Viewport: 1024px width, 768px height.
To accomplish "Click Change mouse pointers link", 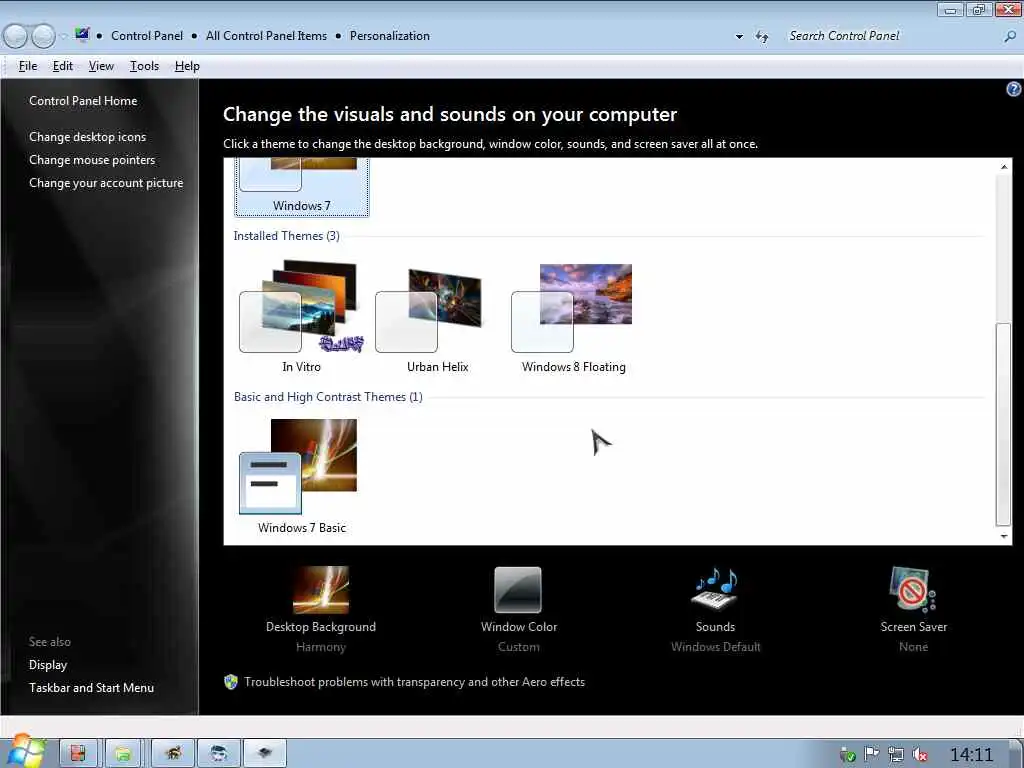I will coord(92,159).
